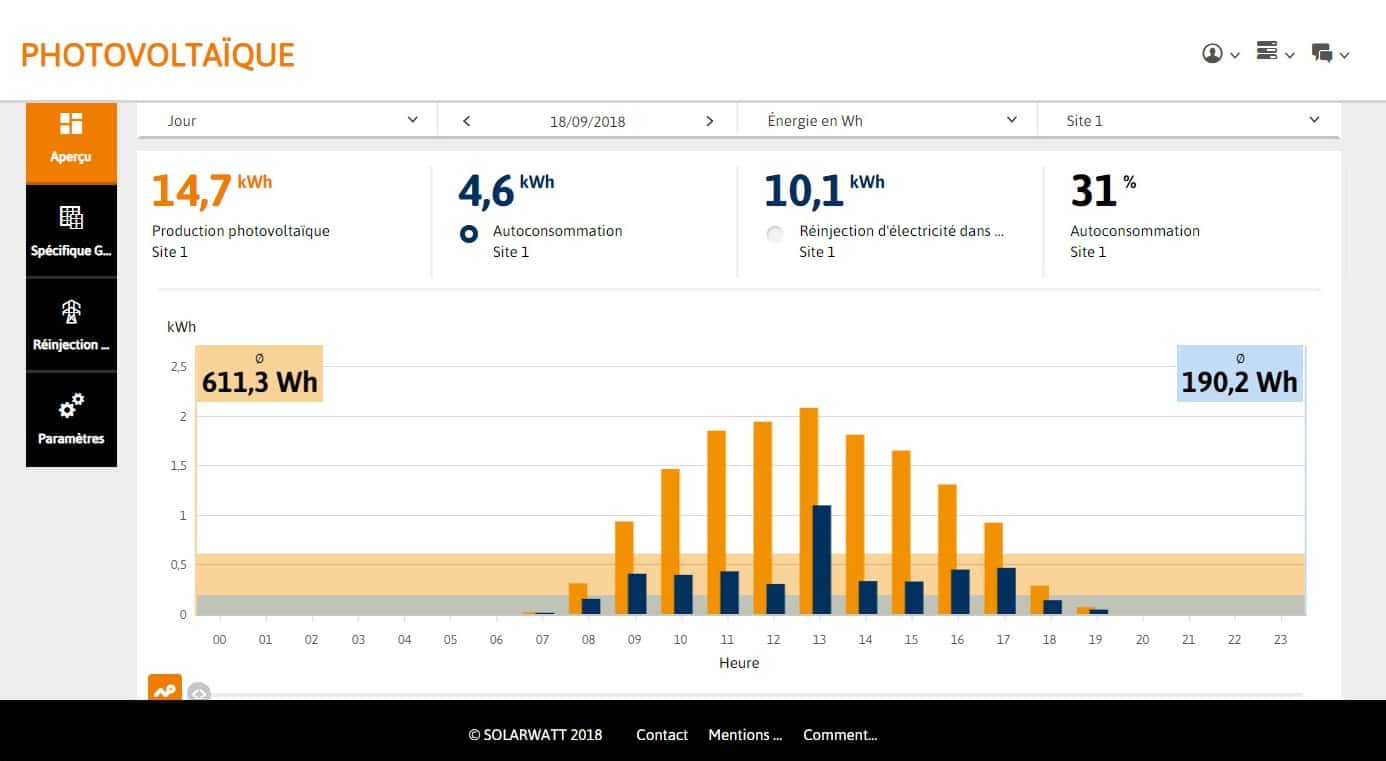
Task: Open the Énergie en Wh unit dropdown
Action: coord(887,121)
